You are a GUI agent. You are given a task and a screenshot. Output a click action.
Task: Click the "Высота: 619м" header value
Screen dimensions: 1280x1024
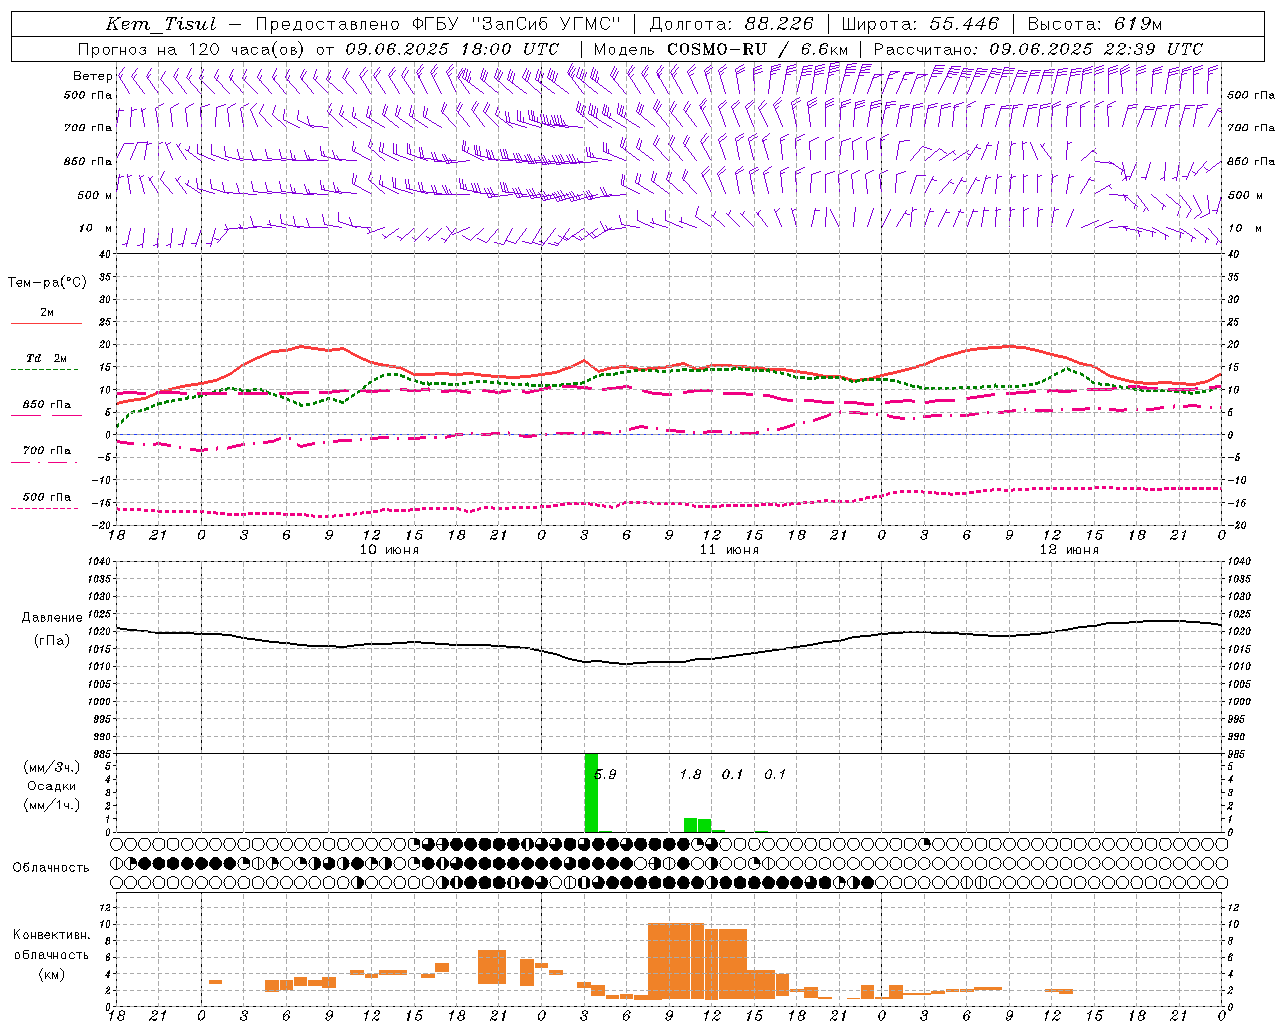click(x=1095, y=24)
